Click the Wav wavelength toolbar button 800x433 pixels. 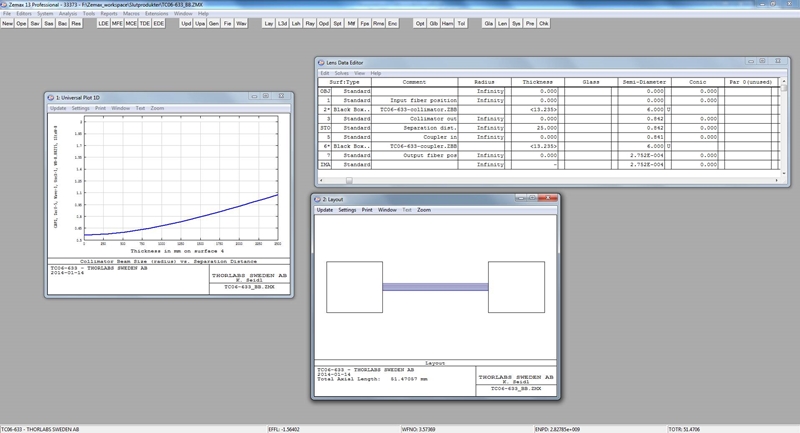pyautogui.click(x=241, y=23)
